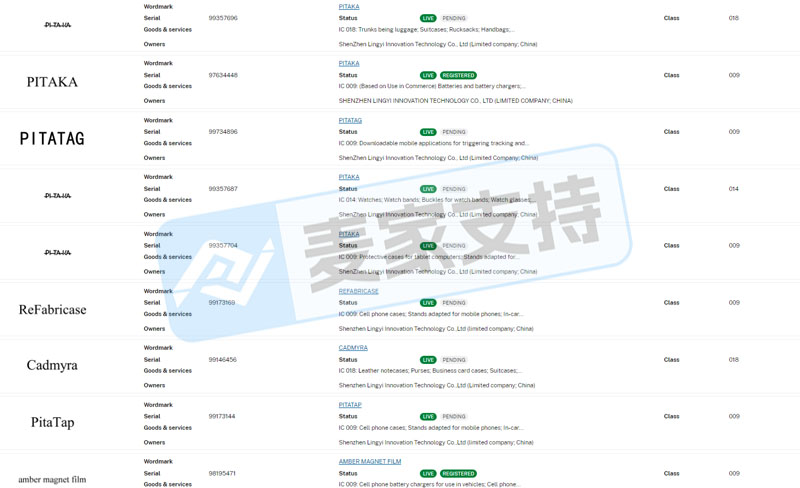Click class value 014 in the watches row
The height and width of the screenshot is (488, 800).
[x=734, y=189]
